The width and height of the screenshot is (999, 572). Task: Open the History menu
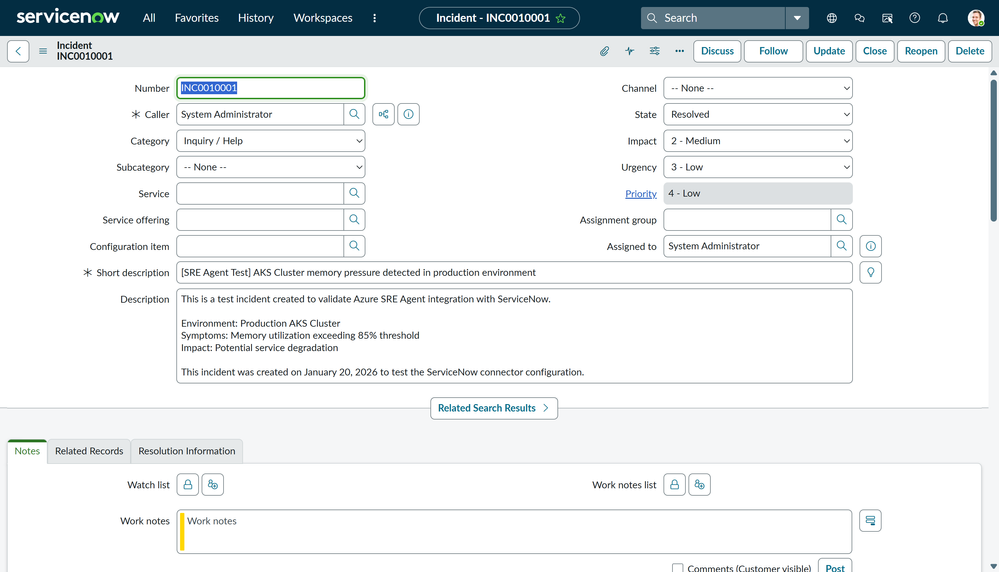click(x=255, y=18)
